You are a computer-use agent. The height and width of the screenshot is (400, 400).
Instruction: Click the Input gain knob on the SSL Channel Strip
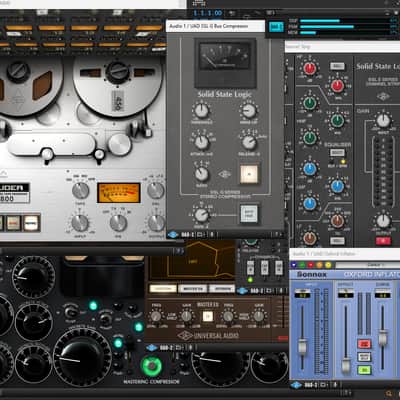point(383,120)
